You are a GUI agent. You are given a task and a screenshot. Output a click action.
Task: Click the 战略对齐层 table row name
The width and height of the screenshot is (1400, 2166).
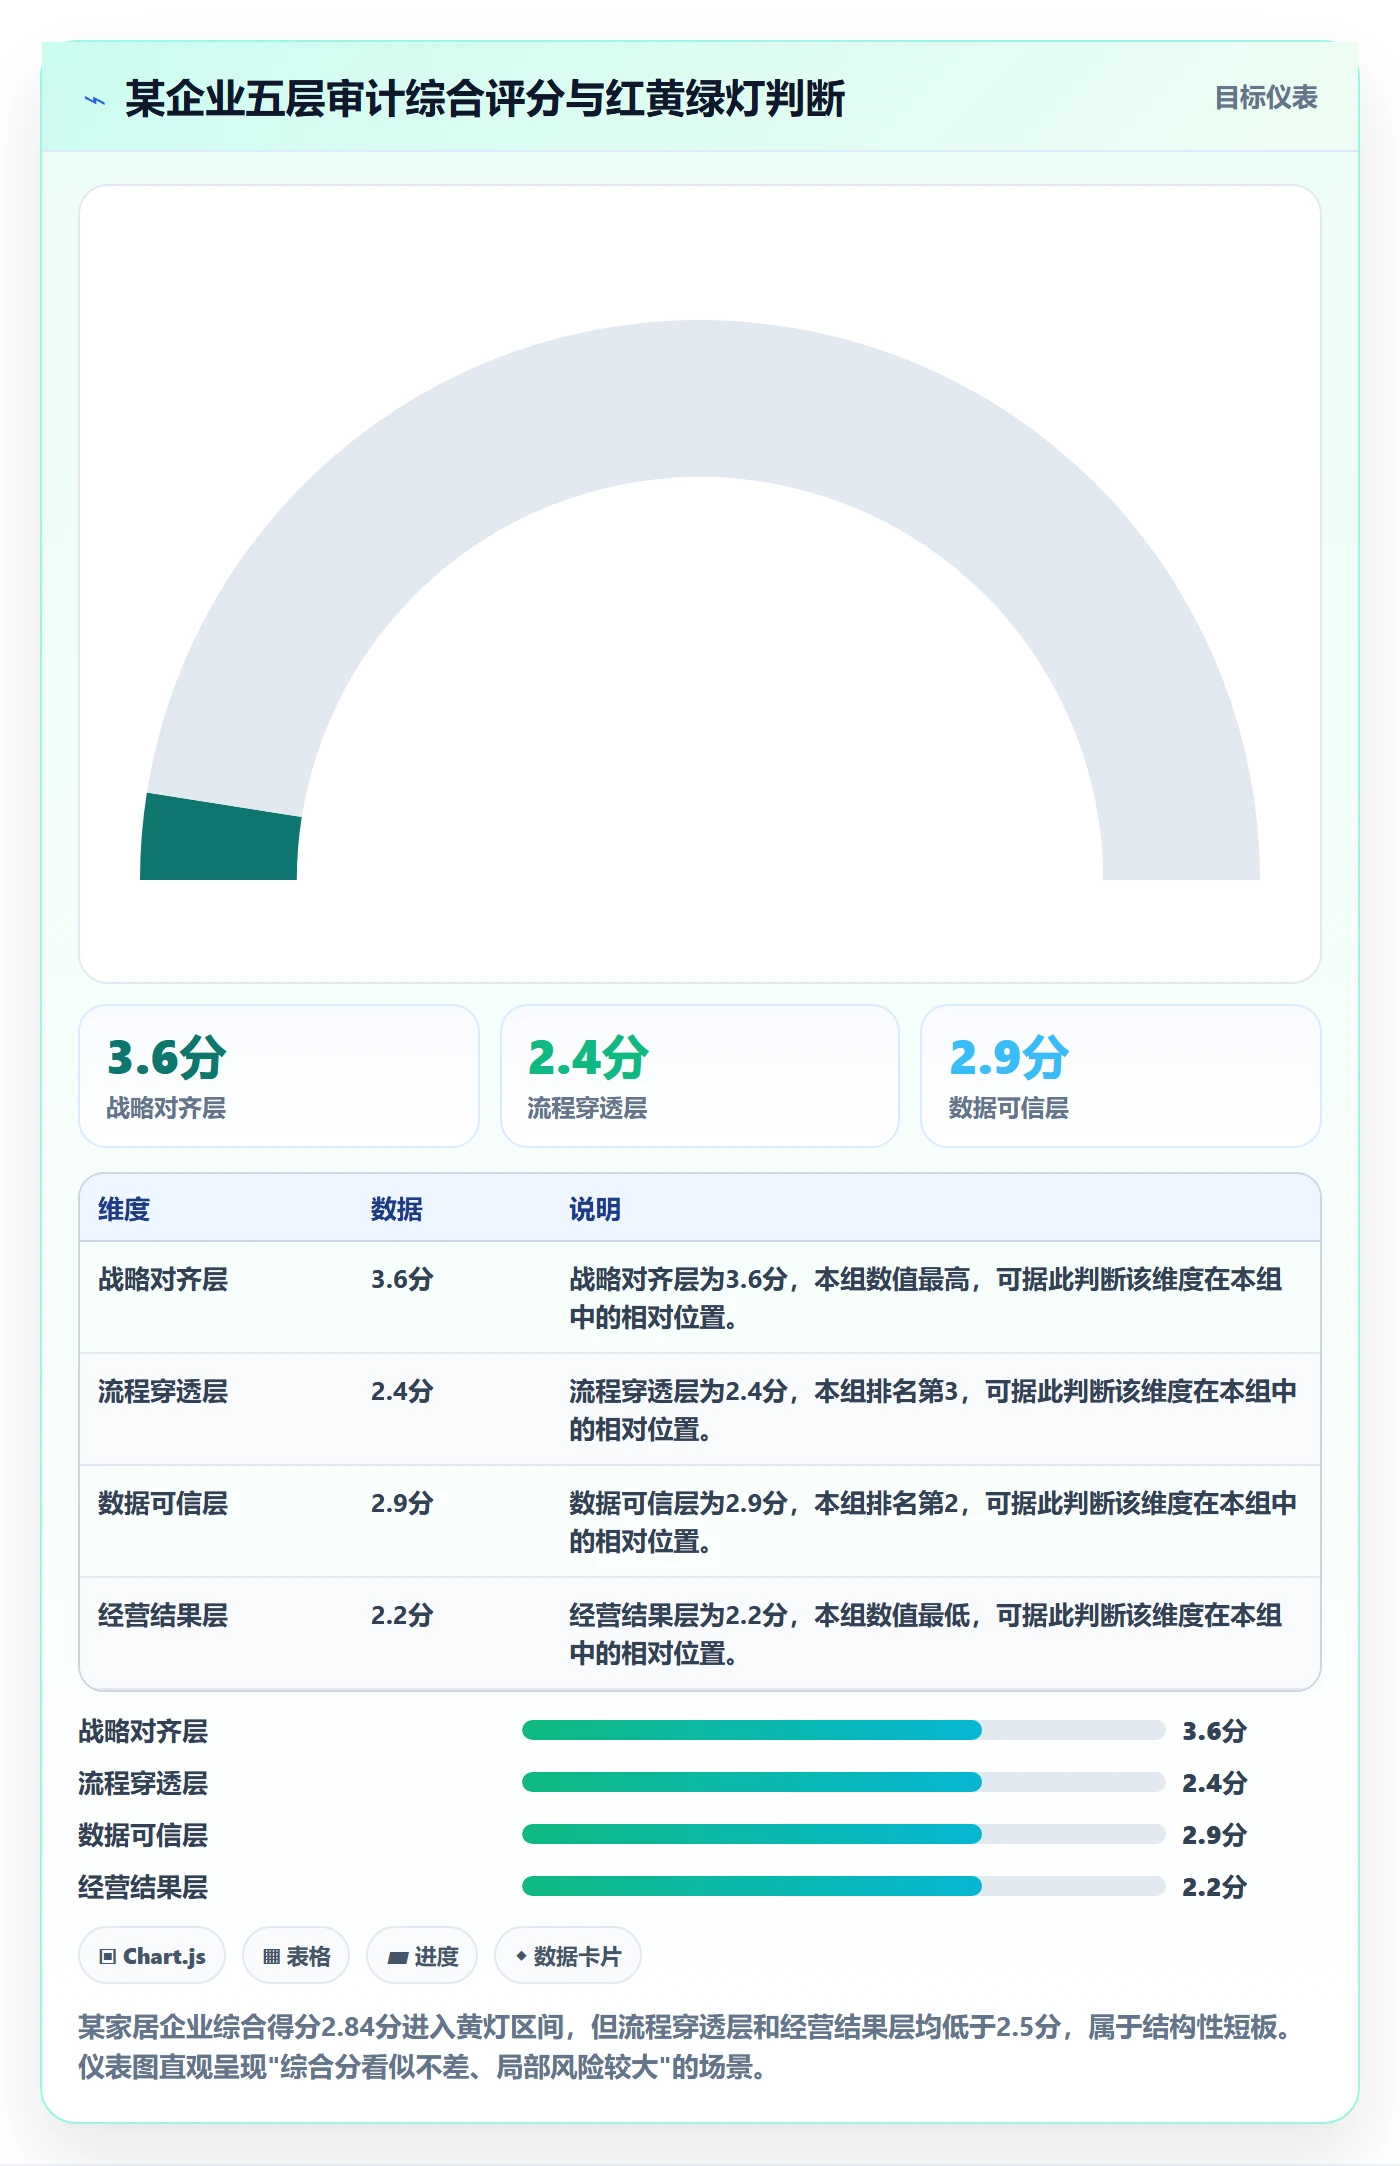(163, 1279)
